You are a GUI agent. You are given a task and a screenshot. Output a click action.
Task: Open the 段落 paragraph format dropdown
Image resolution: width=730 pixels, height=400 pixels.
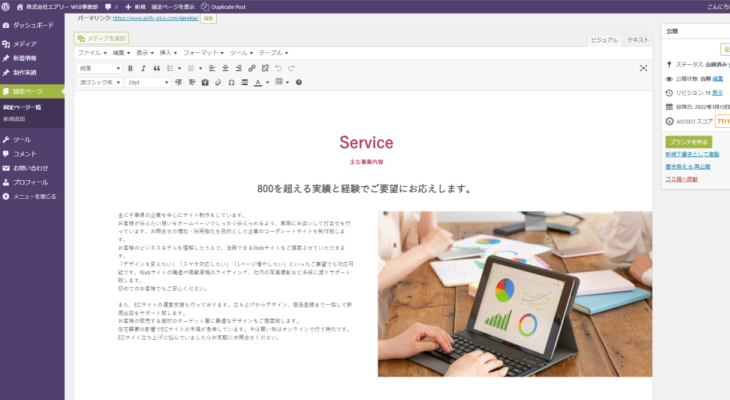(99, 68)
